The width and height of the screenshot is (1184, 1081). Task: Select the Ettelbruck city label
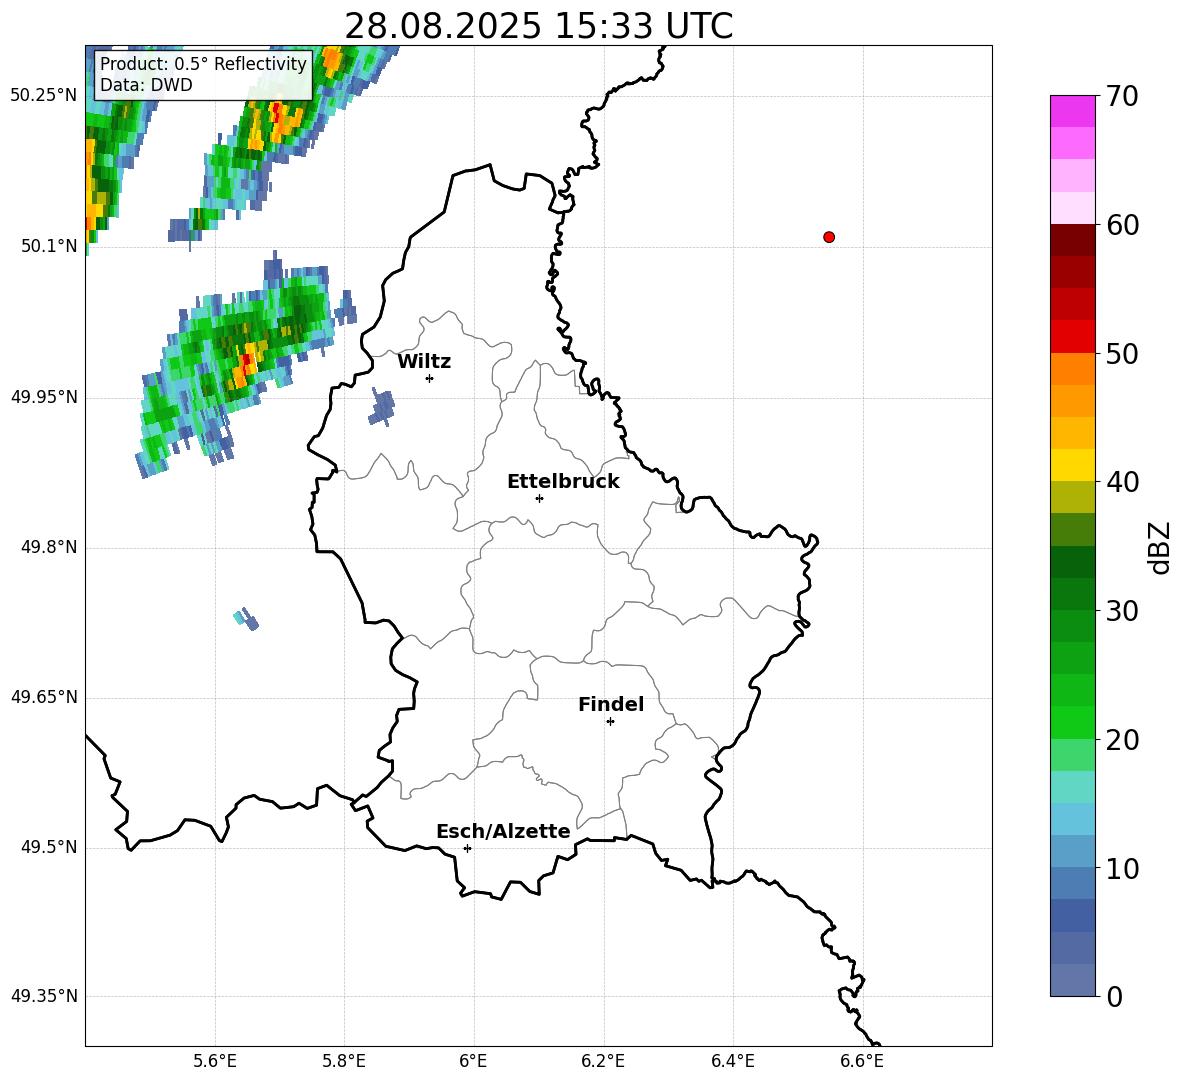pos(563,482)
